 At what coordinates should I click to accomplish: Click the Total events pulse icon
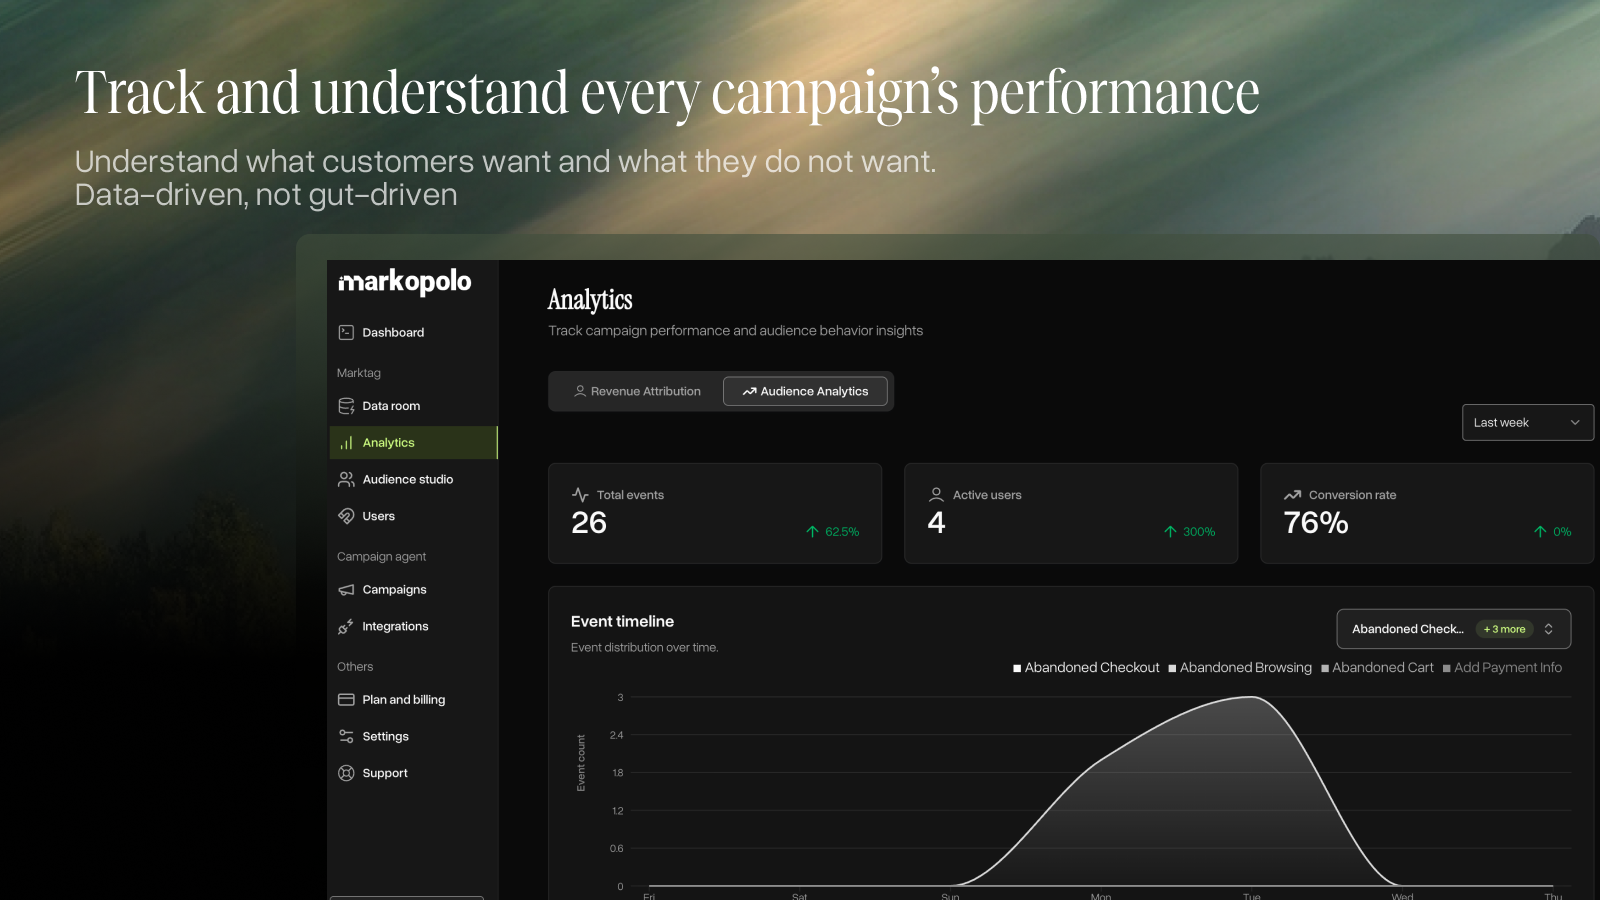580,495
